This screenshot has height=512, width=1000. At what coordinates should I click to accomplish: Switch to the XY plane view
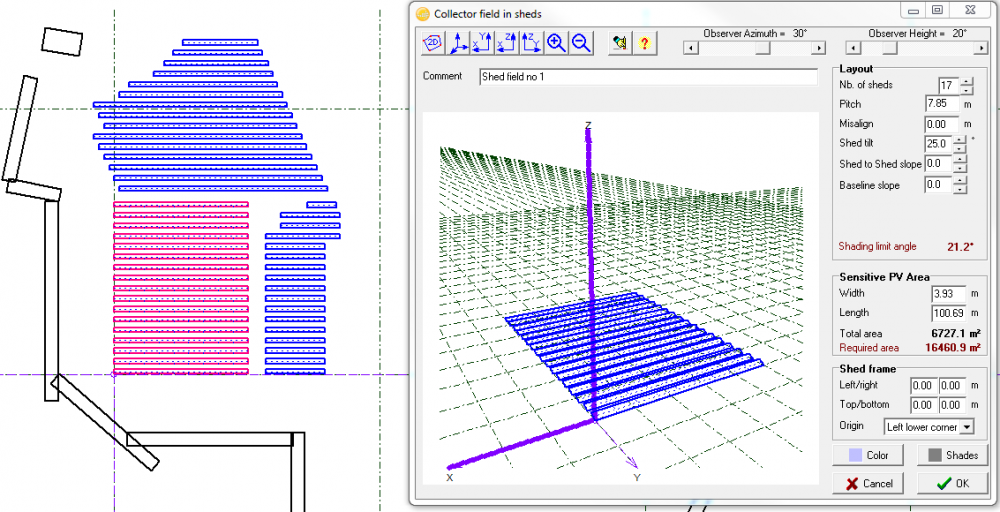483,43
